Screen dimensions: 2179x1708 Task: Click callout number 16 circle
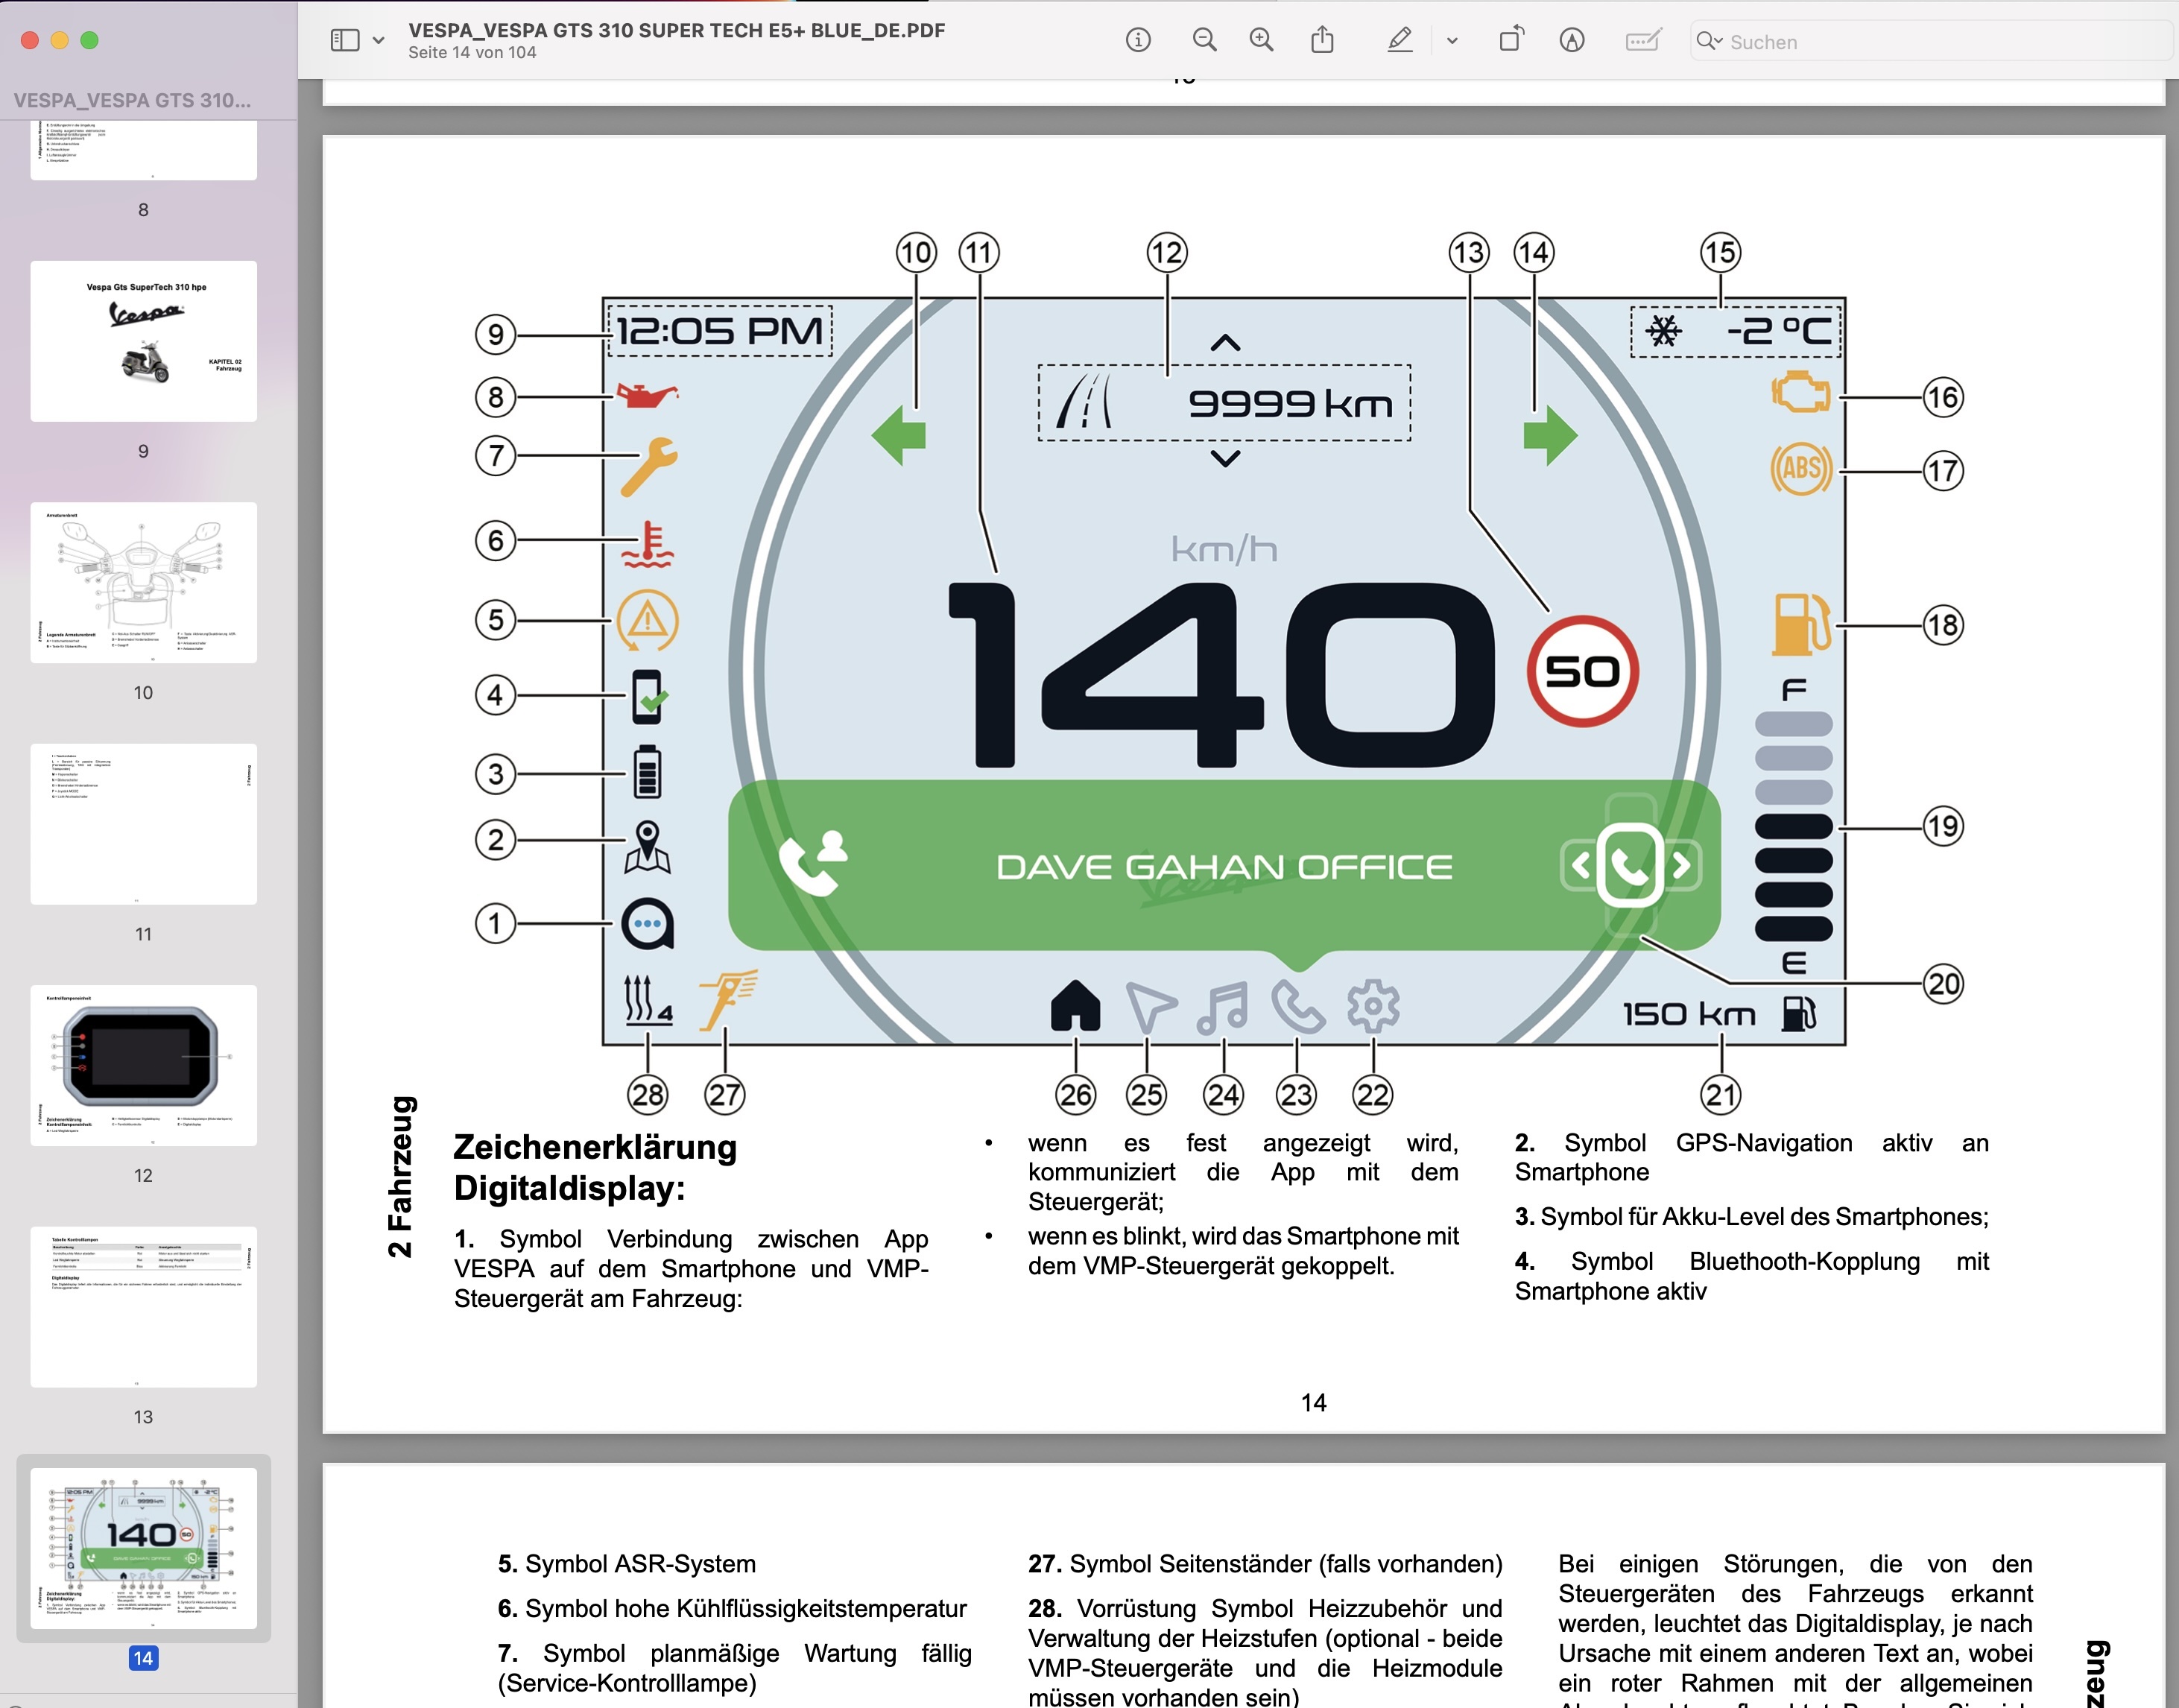point(1943,397)
